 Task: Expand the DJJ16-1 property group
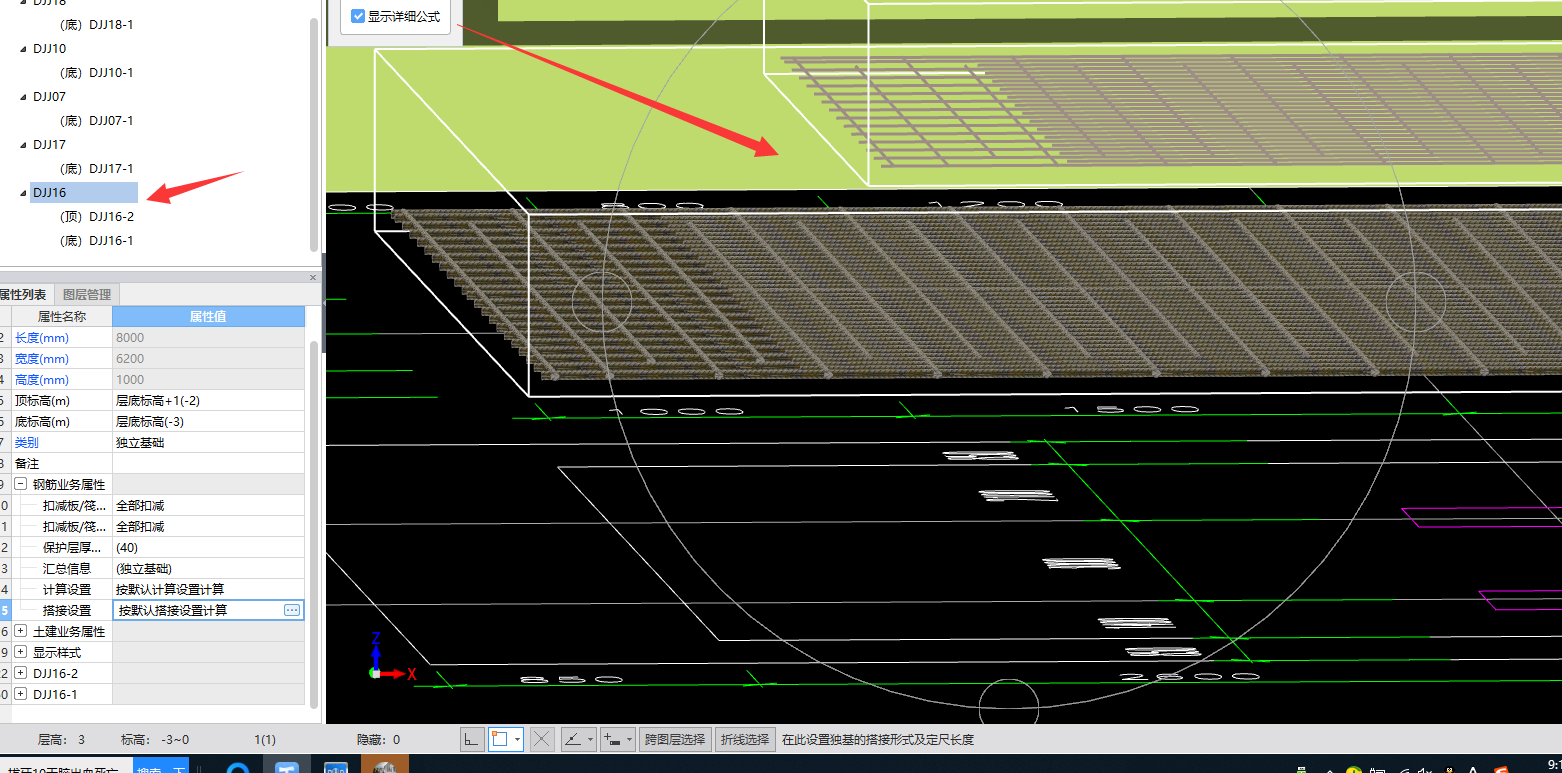pyautogui.click(x=20, y=694)
